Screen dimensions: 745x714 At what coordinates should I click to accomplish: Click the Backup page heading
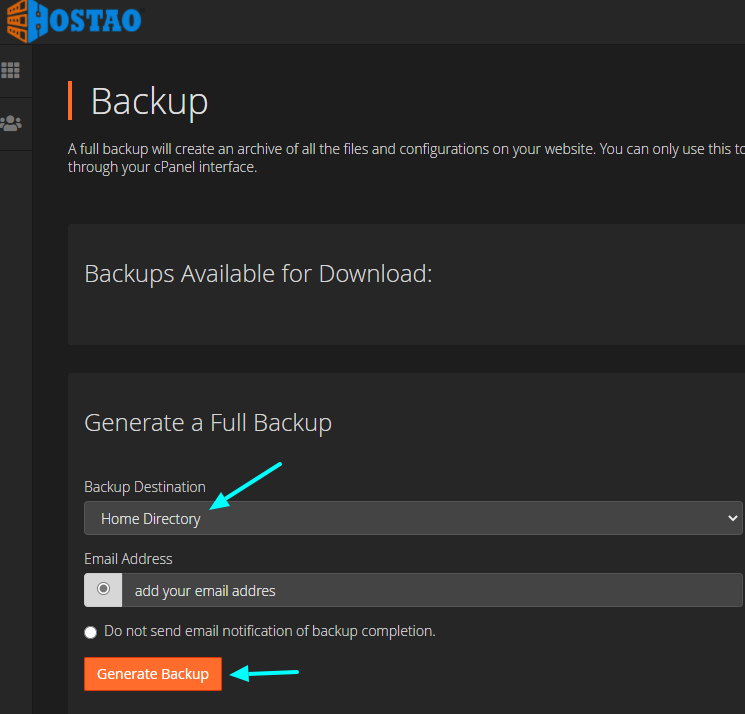point(149,102)
